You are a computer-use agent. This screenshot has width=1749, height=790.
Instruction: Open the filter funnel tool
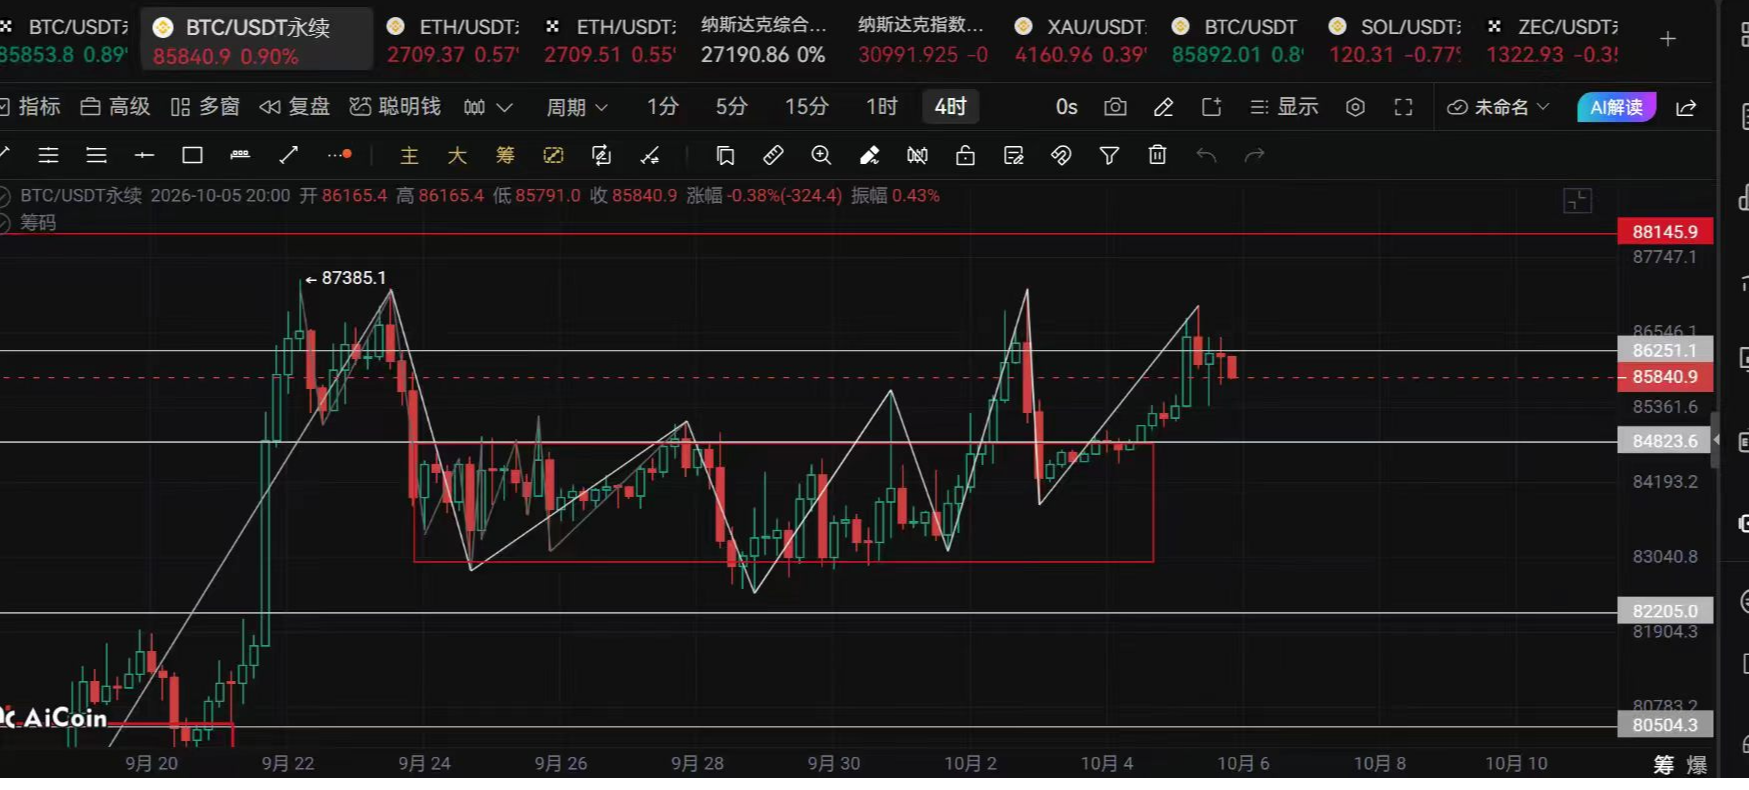click(x=1109, y=155)
